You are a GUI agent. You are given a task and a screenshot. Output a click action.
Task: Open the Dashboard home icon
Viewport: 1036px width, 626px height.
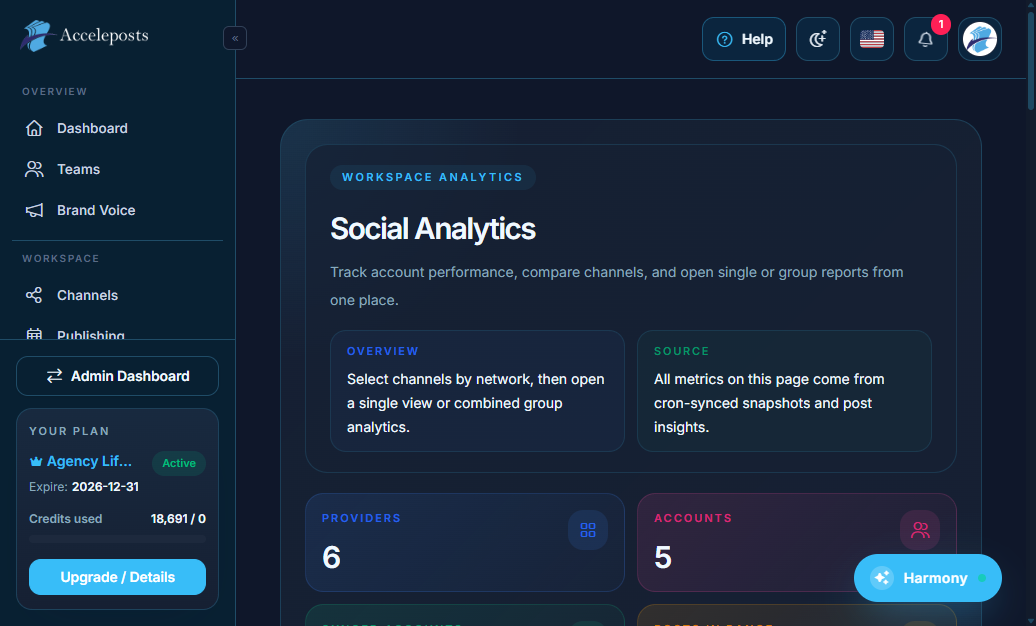pyautogui.click(x=34, y=128)
